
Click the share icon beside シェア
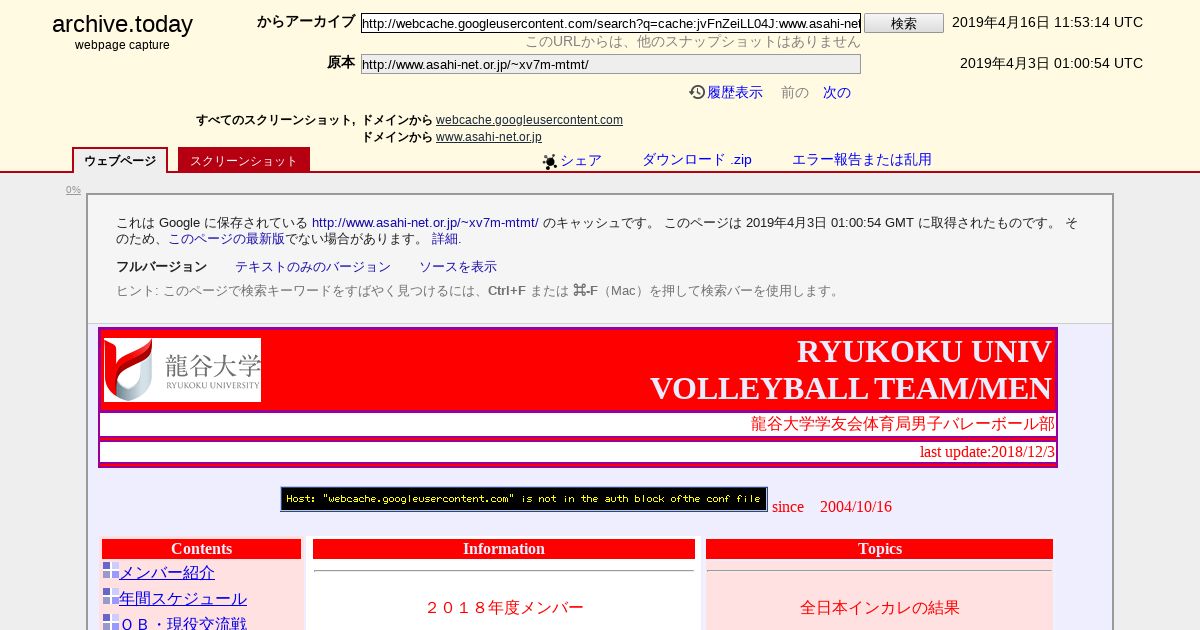[550, 161]
